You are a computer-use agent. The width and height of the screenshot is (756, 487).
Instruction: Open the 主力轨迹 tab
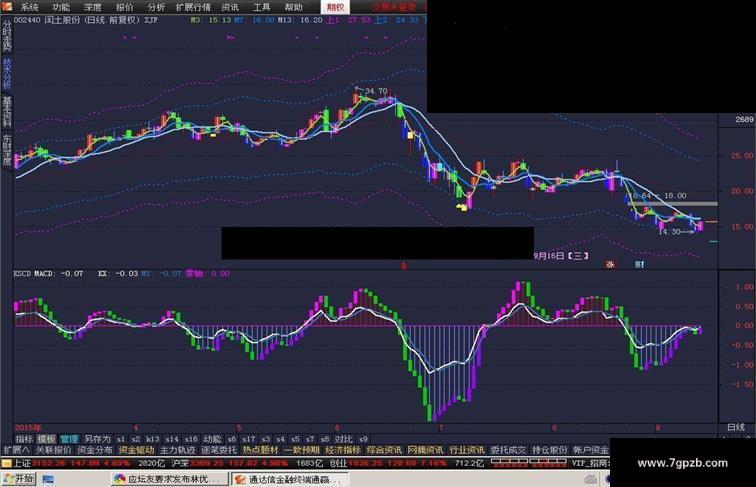pos(177,450)
